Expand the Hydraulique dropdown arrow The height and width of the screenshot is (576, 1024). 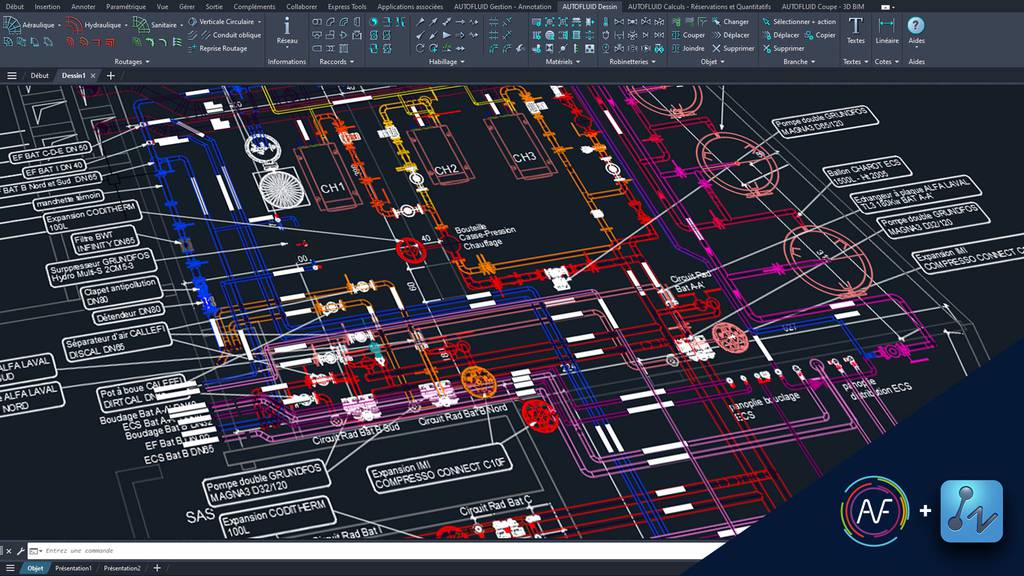pos(126,25)
